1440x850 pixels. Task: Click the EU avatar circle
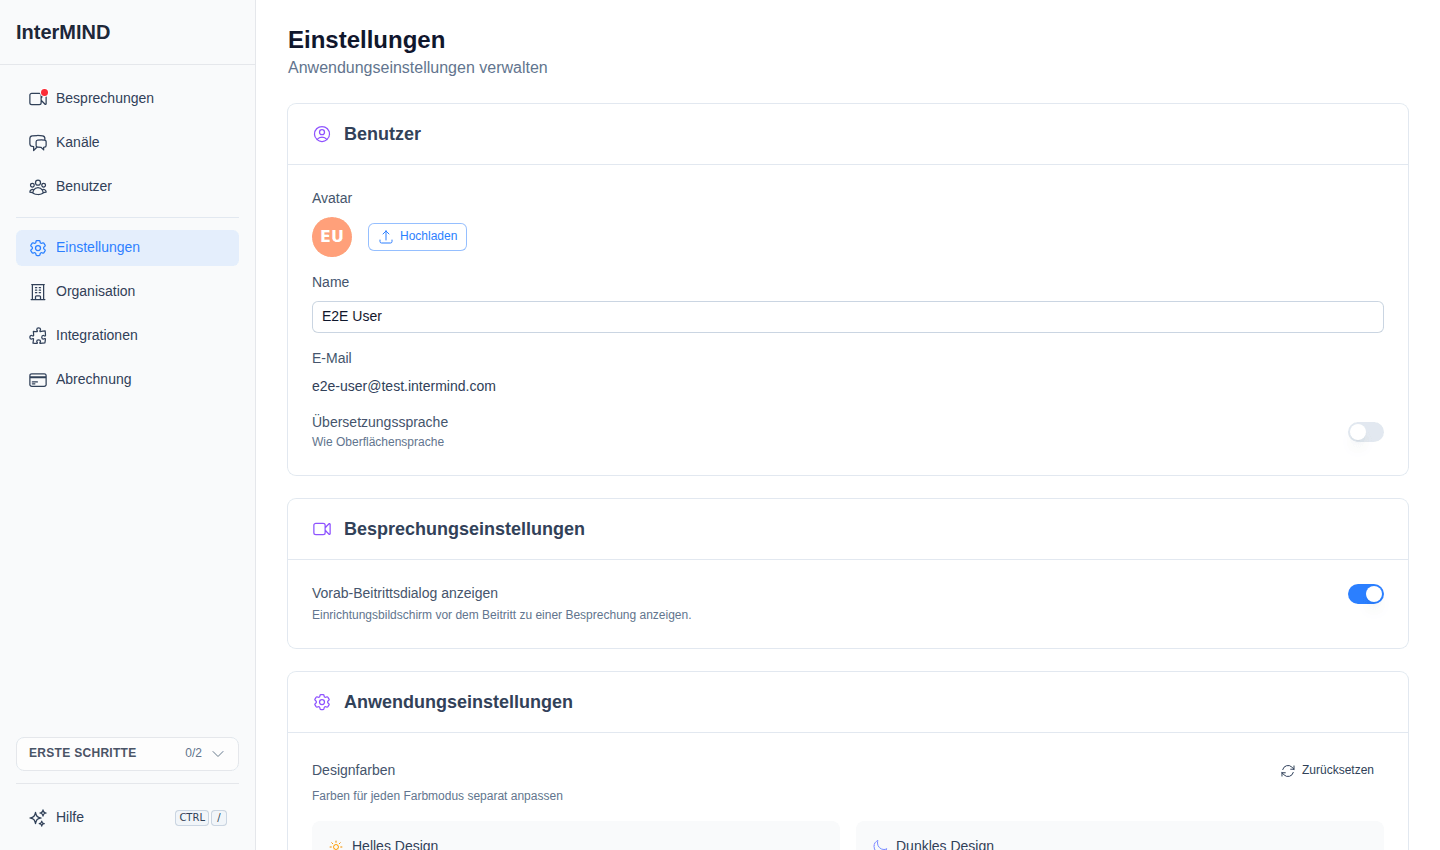[332, 237]
